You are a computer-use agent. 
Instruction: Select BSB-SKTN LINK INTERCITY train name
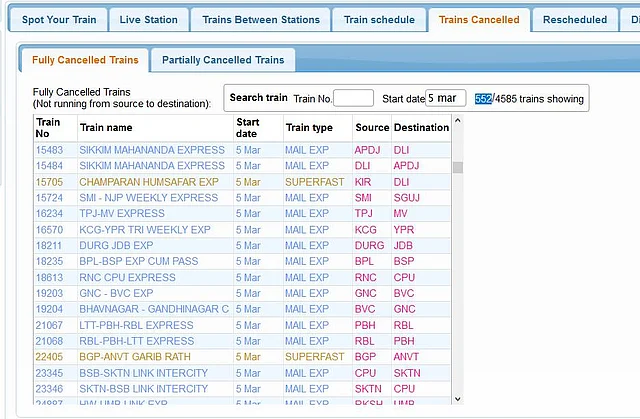pyautogui.click(x=143, y=373)
